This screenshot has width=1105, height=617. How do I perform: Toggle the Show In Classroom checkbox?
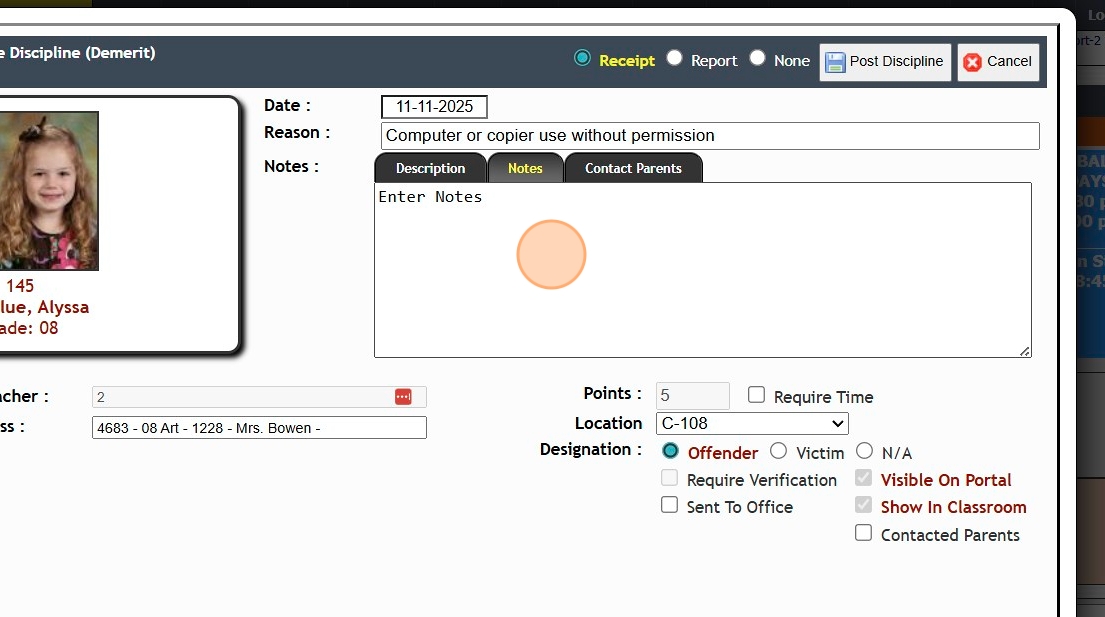pyautogui.click(x=863, y=505)
